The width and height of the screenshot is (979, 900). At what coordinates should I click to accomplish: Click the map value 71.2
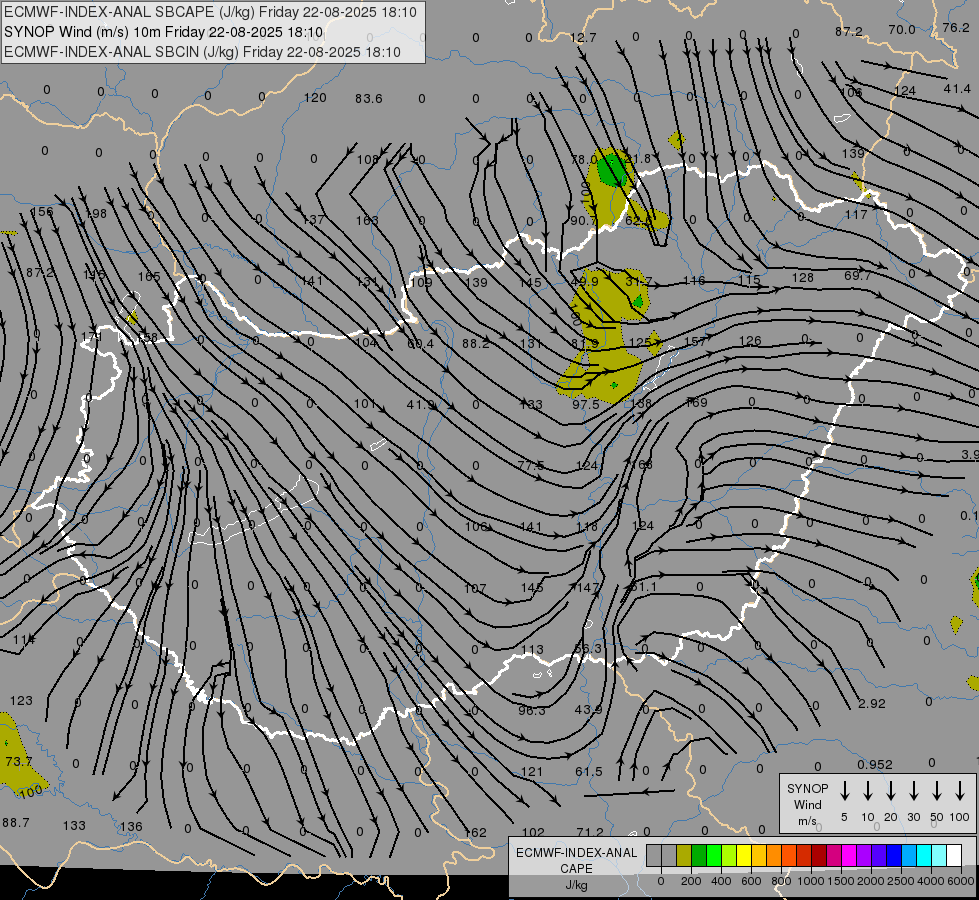click(590, 832)
